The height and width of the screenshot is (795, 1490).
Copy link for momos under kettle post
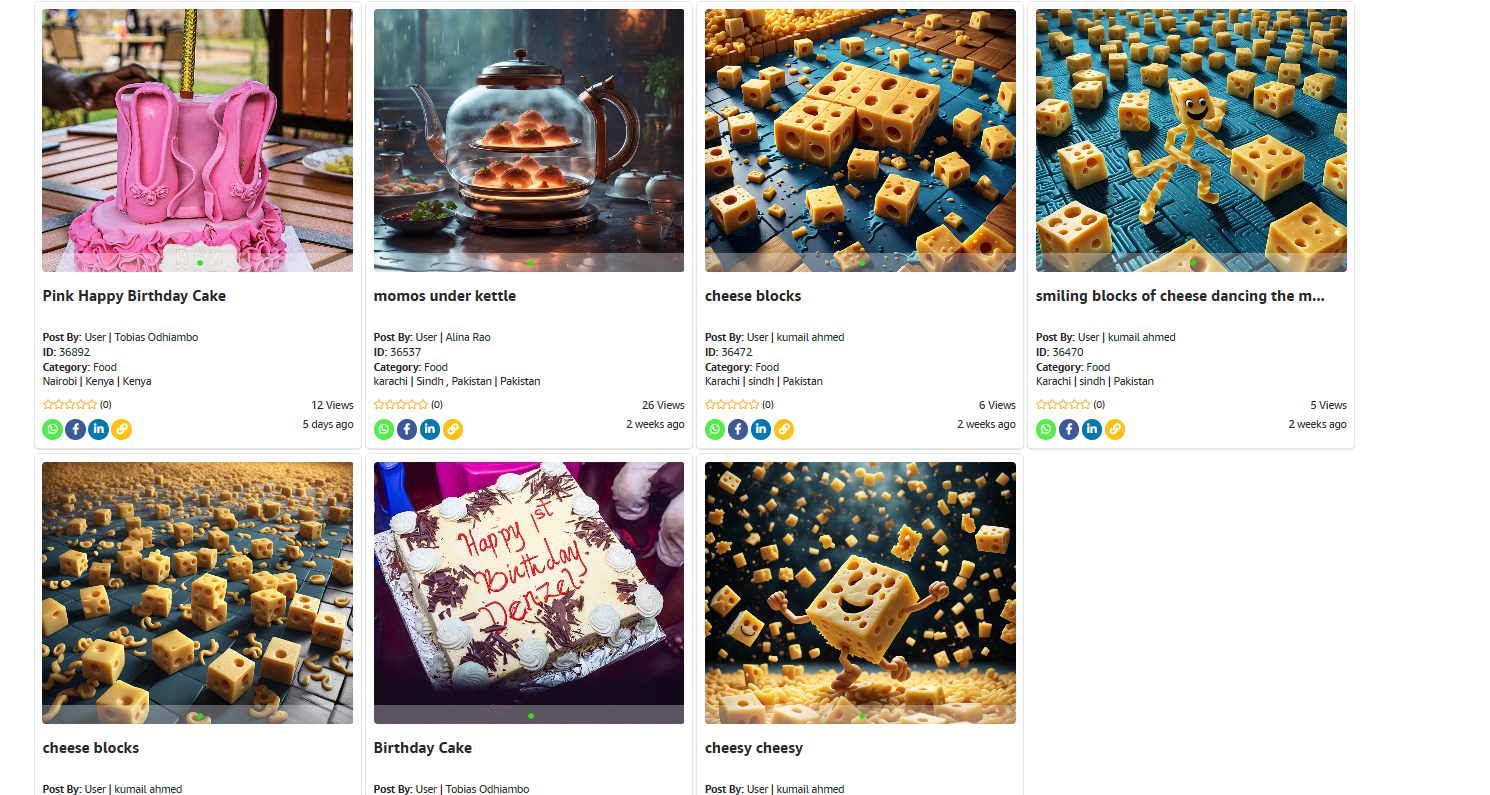[453, 429]
